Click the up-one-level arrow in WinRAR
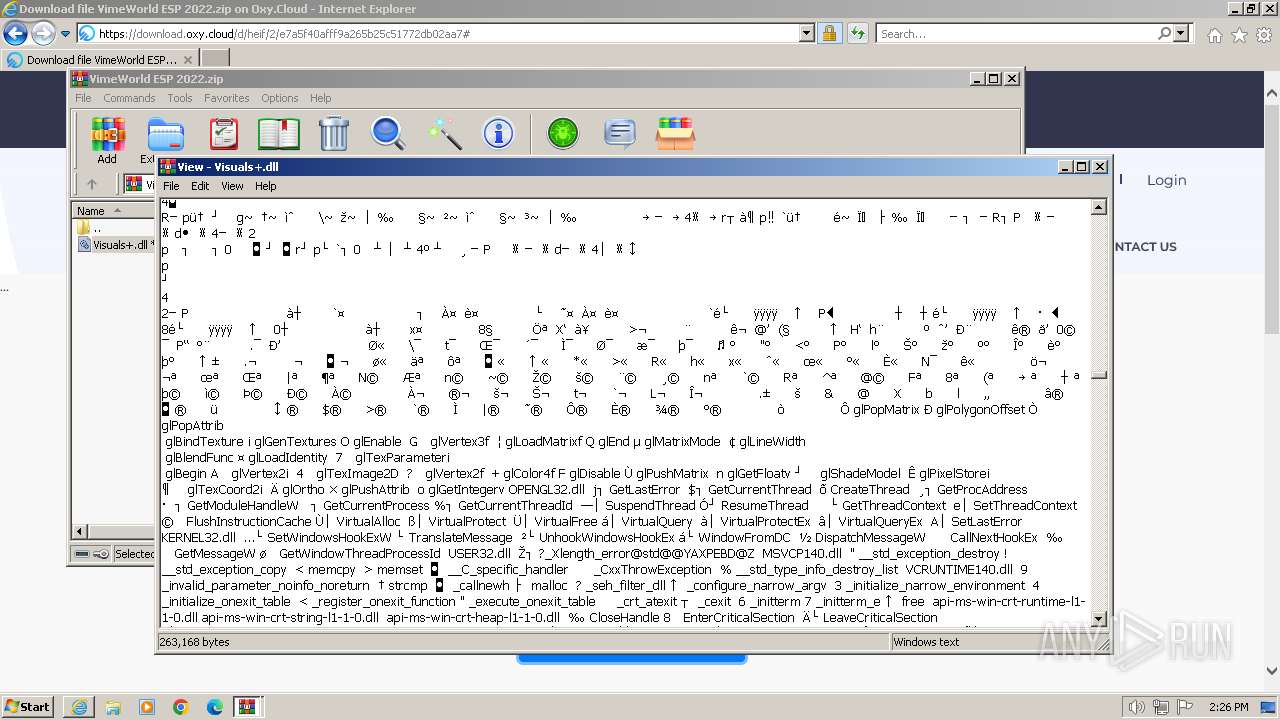This screenshot has height=720, width=1280. coord(92,184)
